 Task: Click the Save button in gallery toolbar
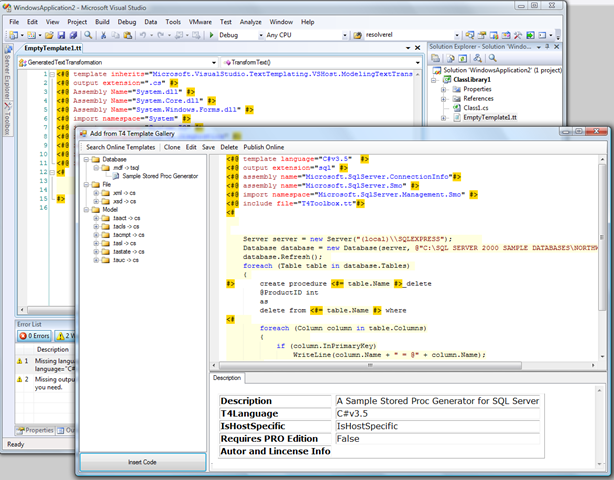[208, 147]
